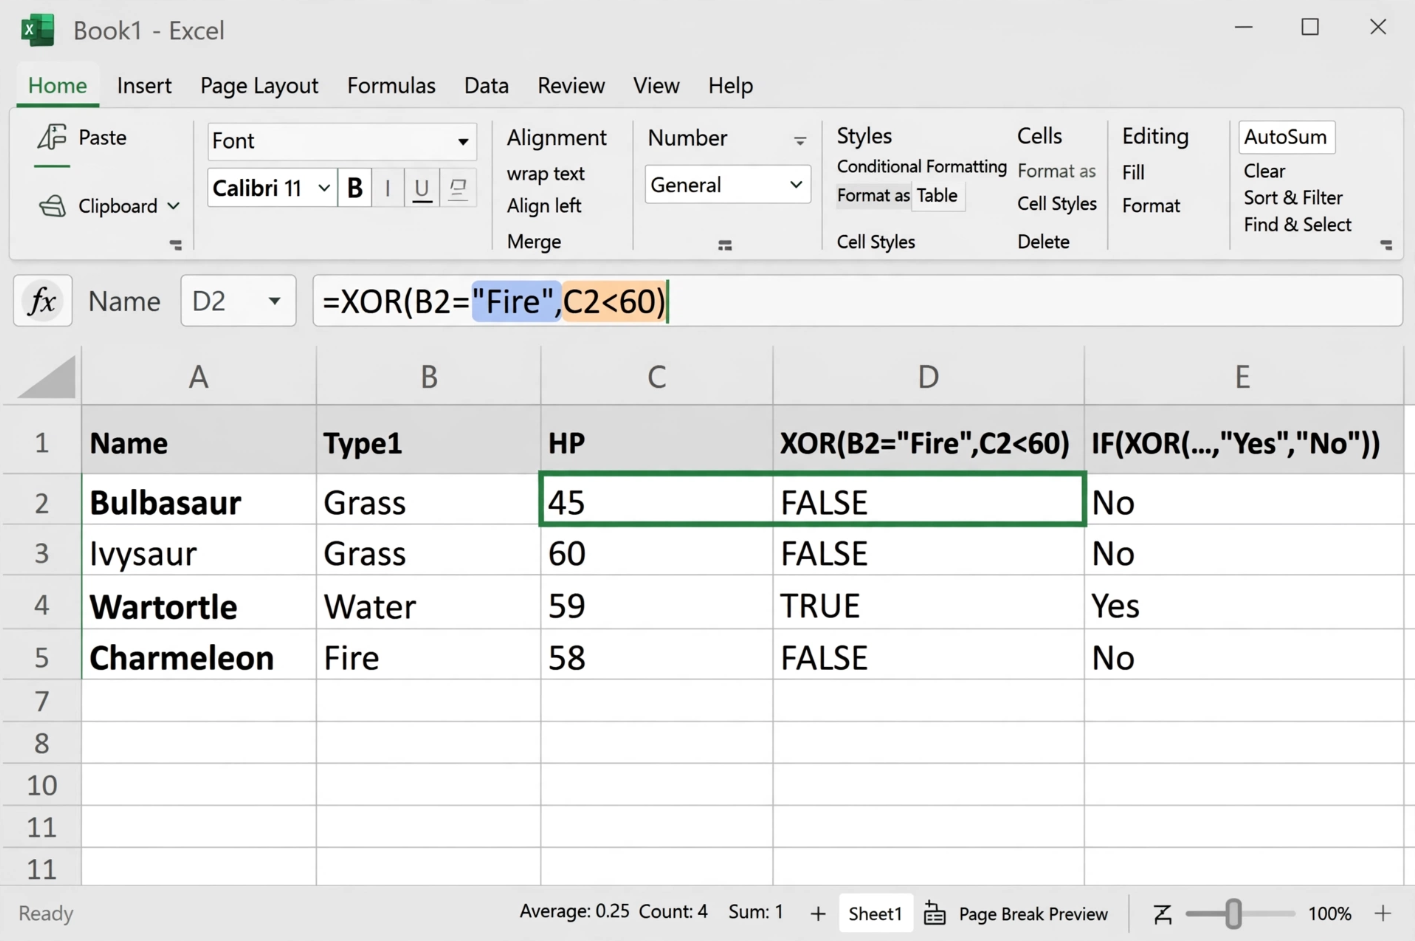Adjust the zoom slider handle
Viewport: 1415px width, 941px height.
(x=1233, y=913)
